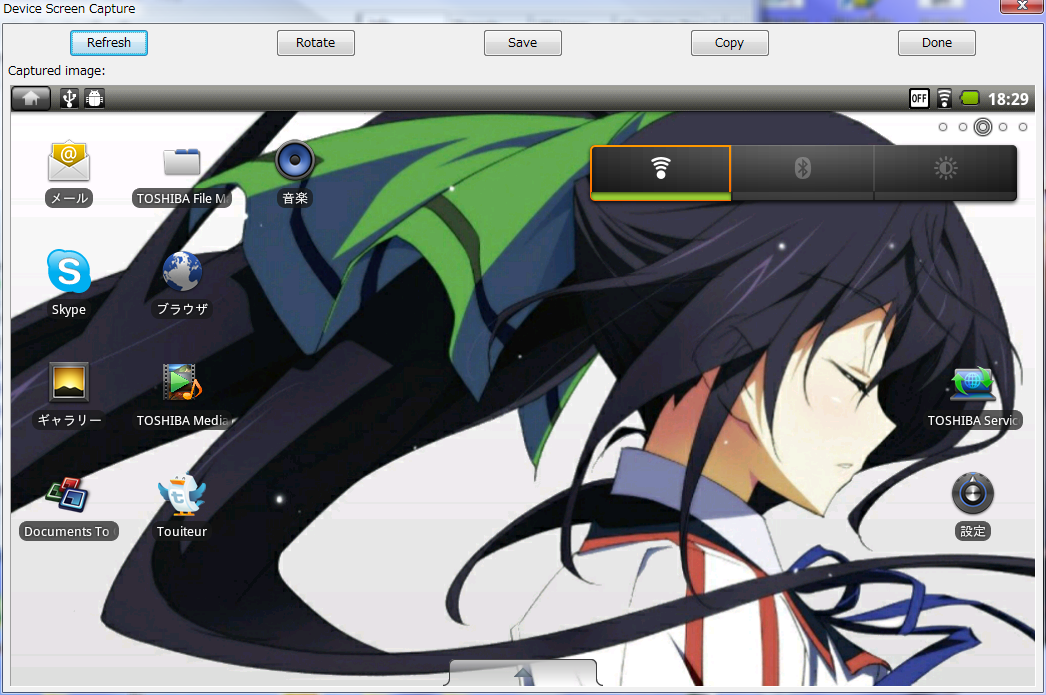Screen dimensions: 1046x695
Task: Click the 音楽 label text
Action: click(295, 198)
